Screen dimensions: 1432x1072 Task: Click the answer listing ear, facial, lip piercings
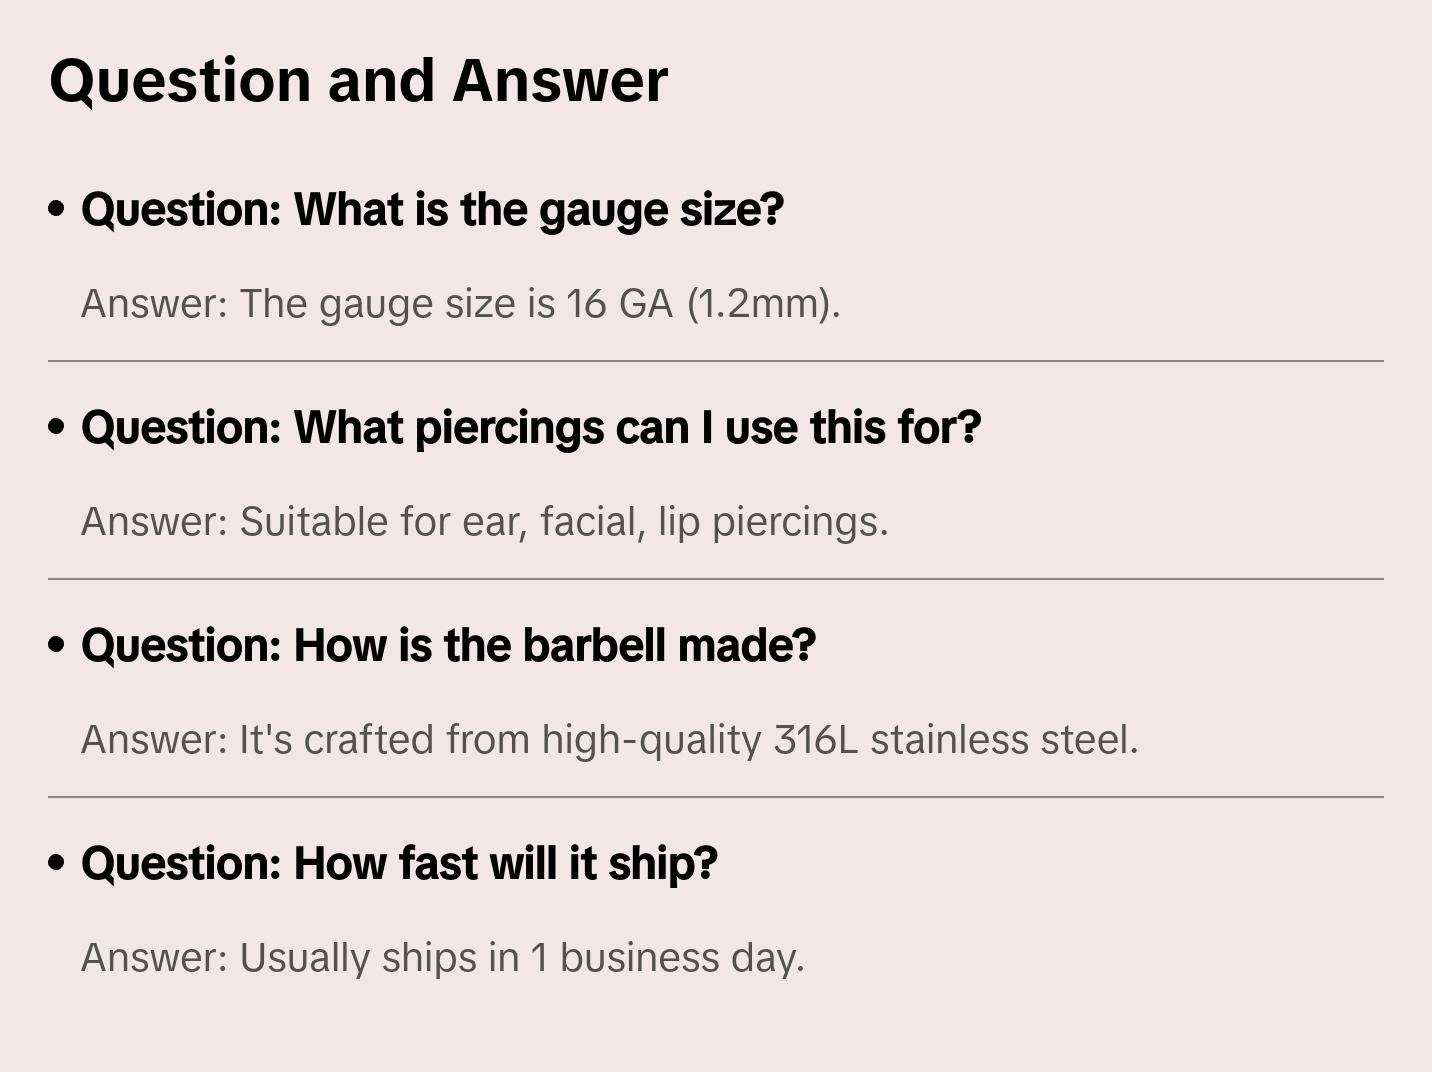click(x=484, y=522)
